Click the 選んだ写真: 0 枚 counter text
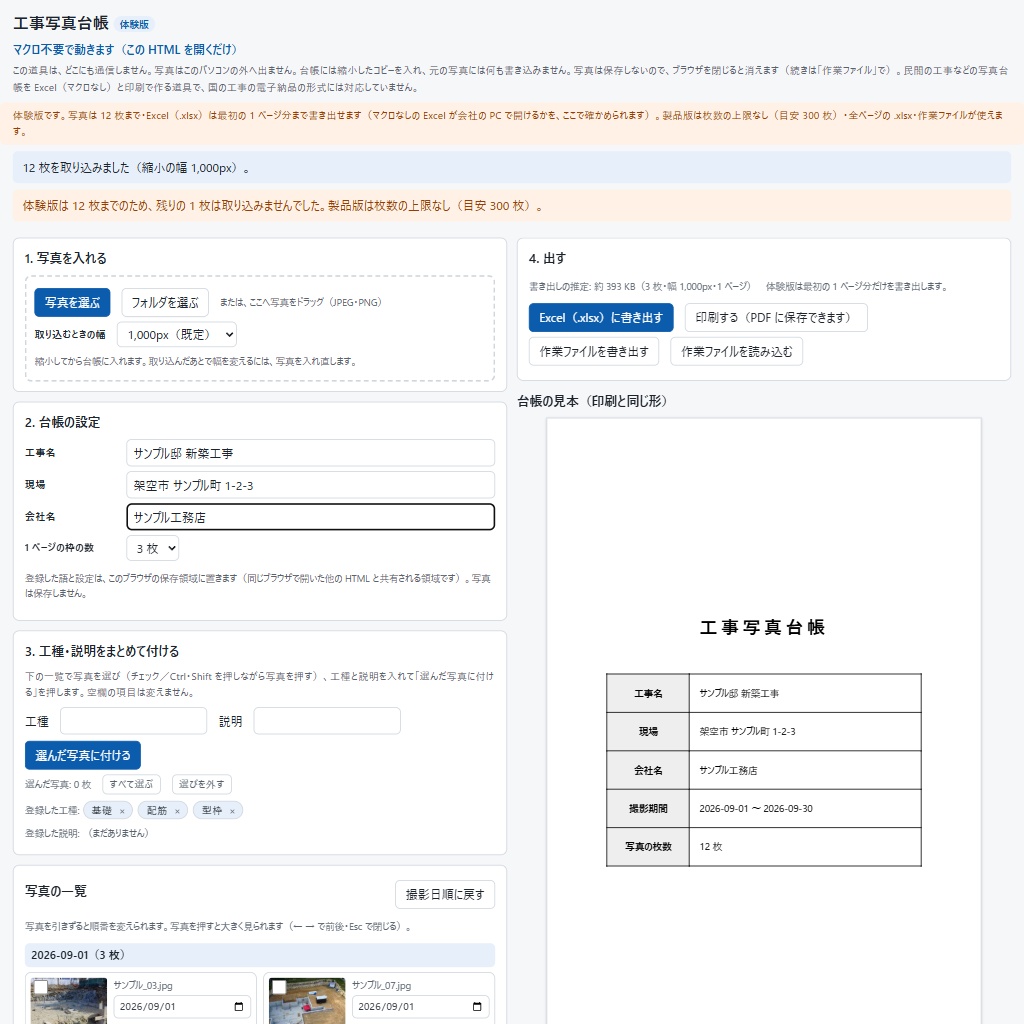1024x1024 pixels. [58, 784]
